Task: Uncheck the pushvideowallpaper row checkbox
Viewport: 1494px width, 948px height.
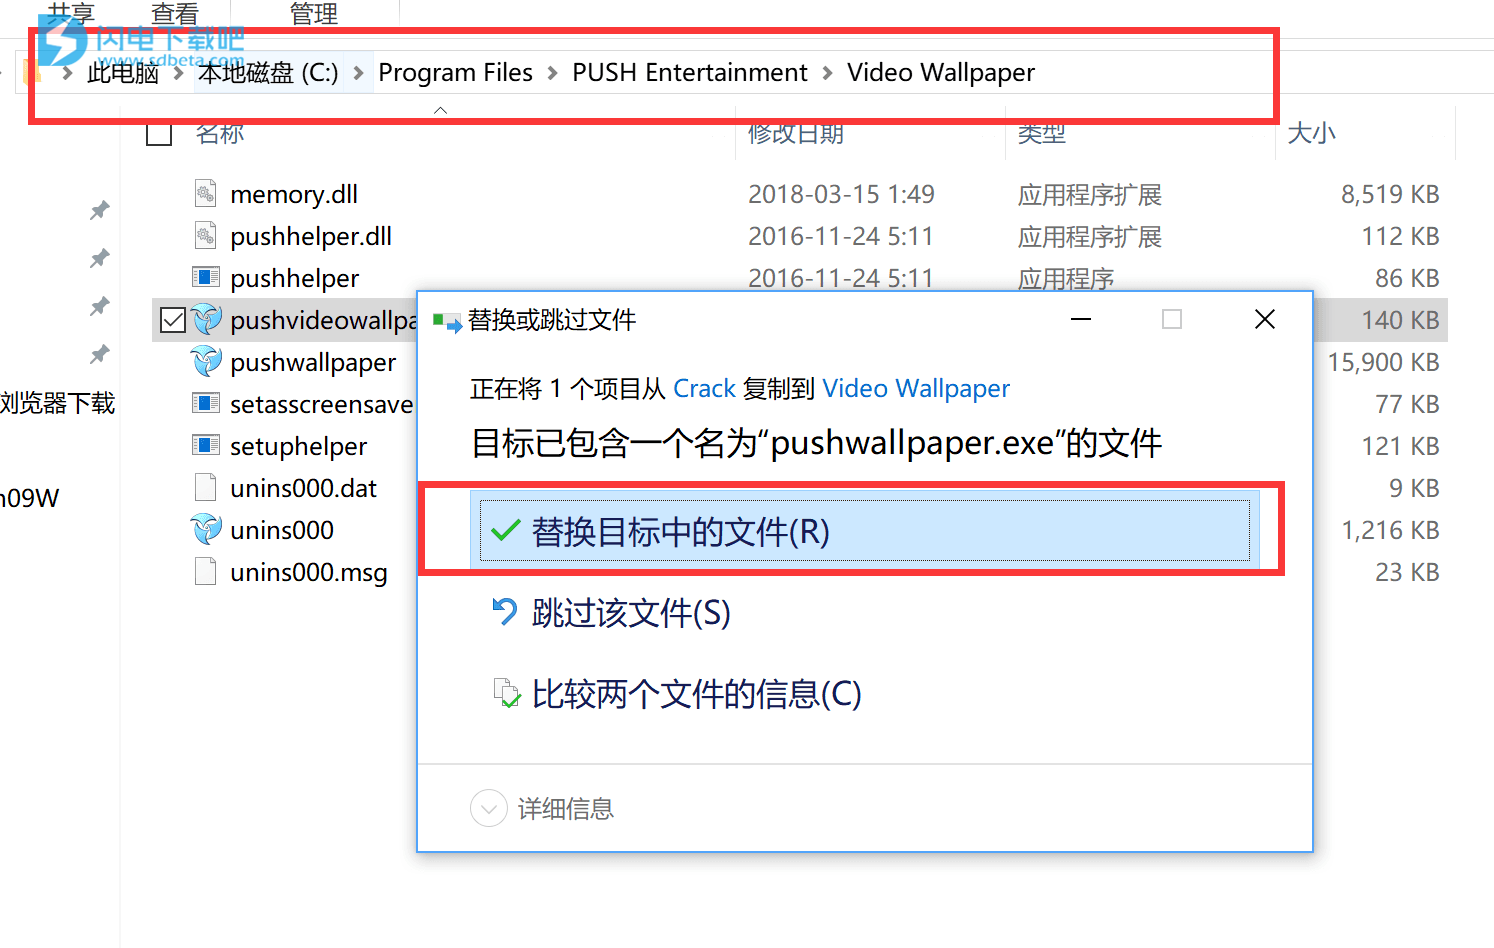Action: (173, 320)
